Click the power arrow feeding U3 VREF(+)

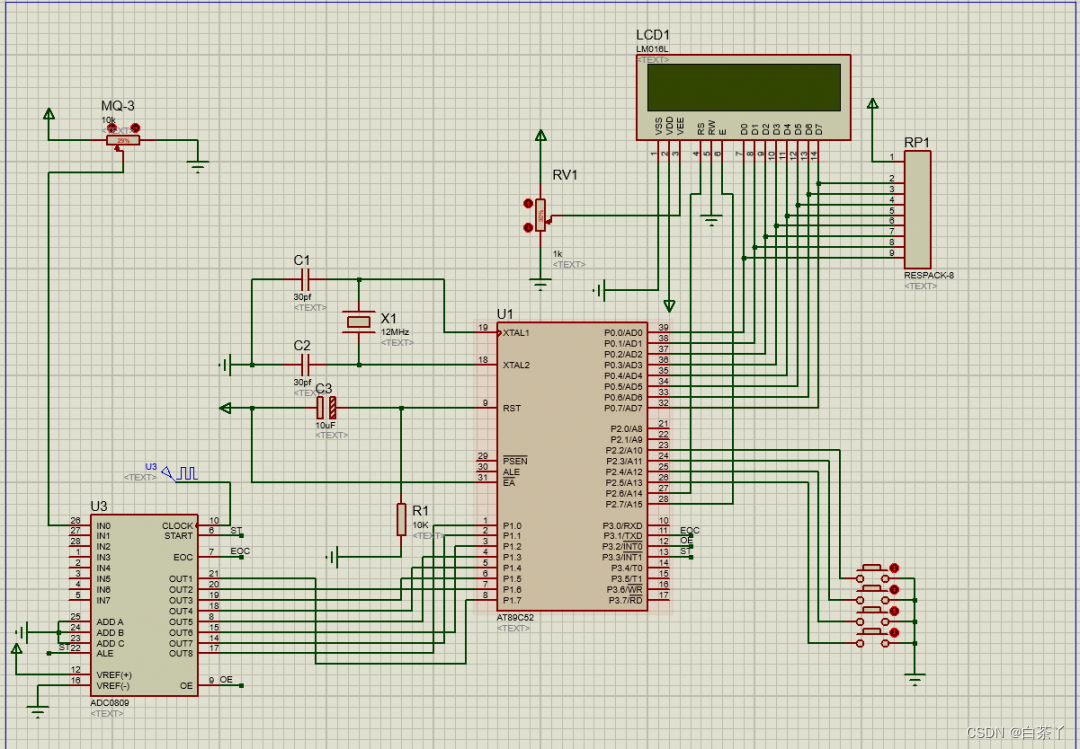coord(17,648)
